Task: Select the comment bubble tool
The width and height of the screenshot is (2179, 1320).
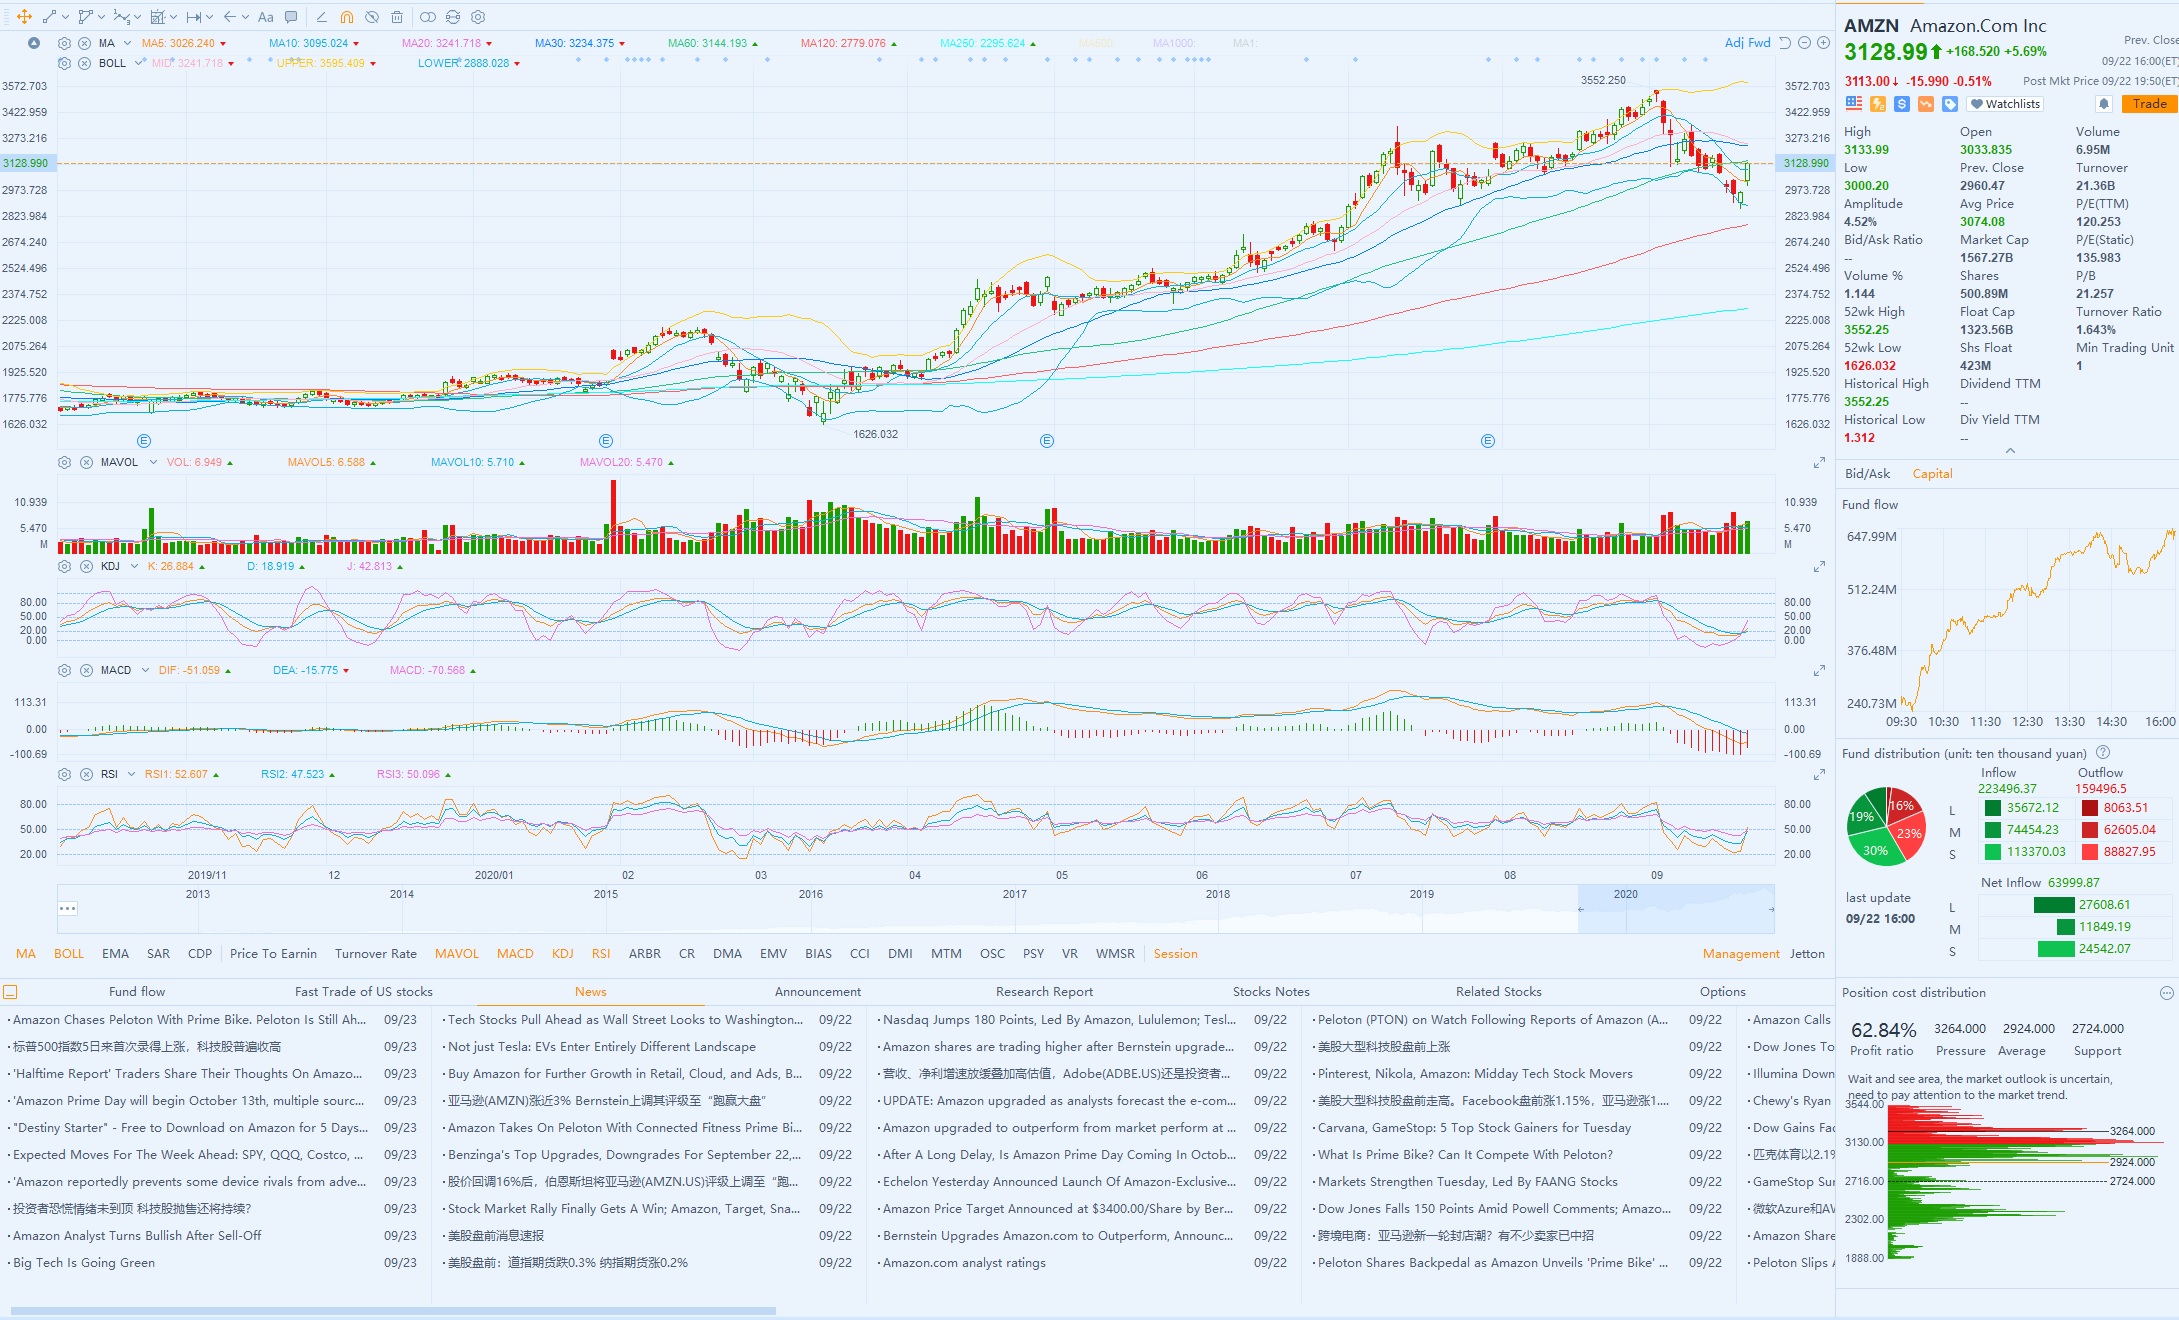Action: click(291, 17)
